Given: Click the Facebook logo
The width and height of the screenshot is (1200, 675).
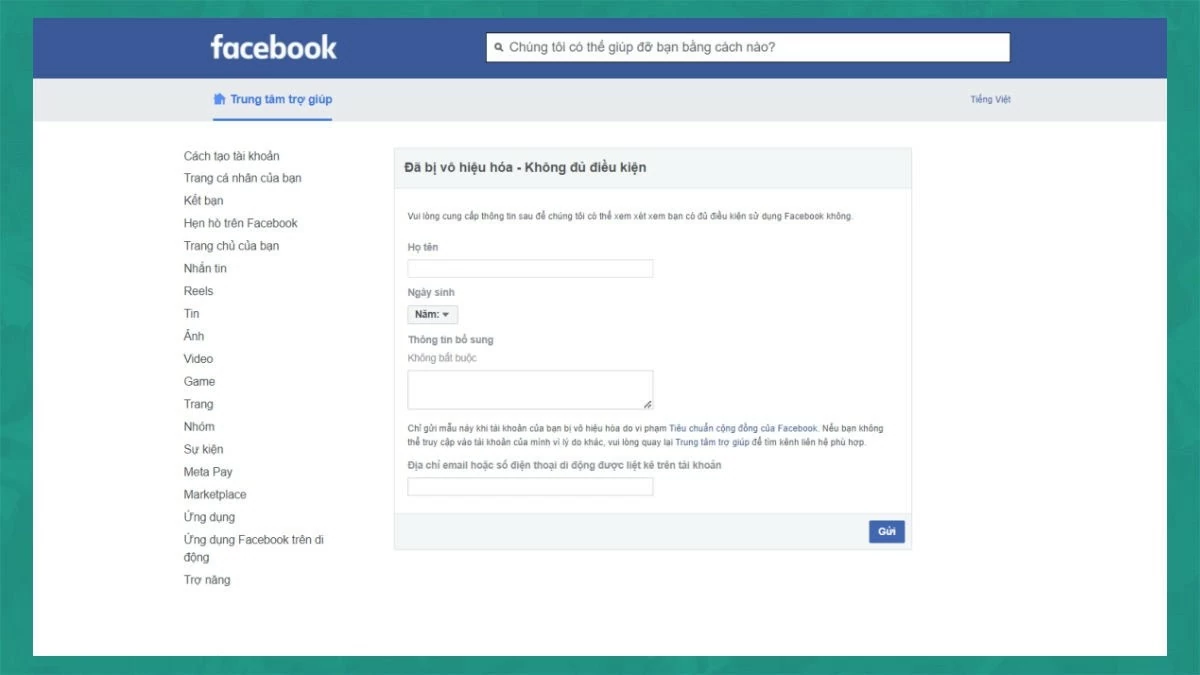Looking at the screenshot, I should click(x=273, y=46).
